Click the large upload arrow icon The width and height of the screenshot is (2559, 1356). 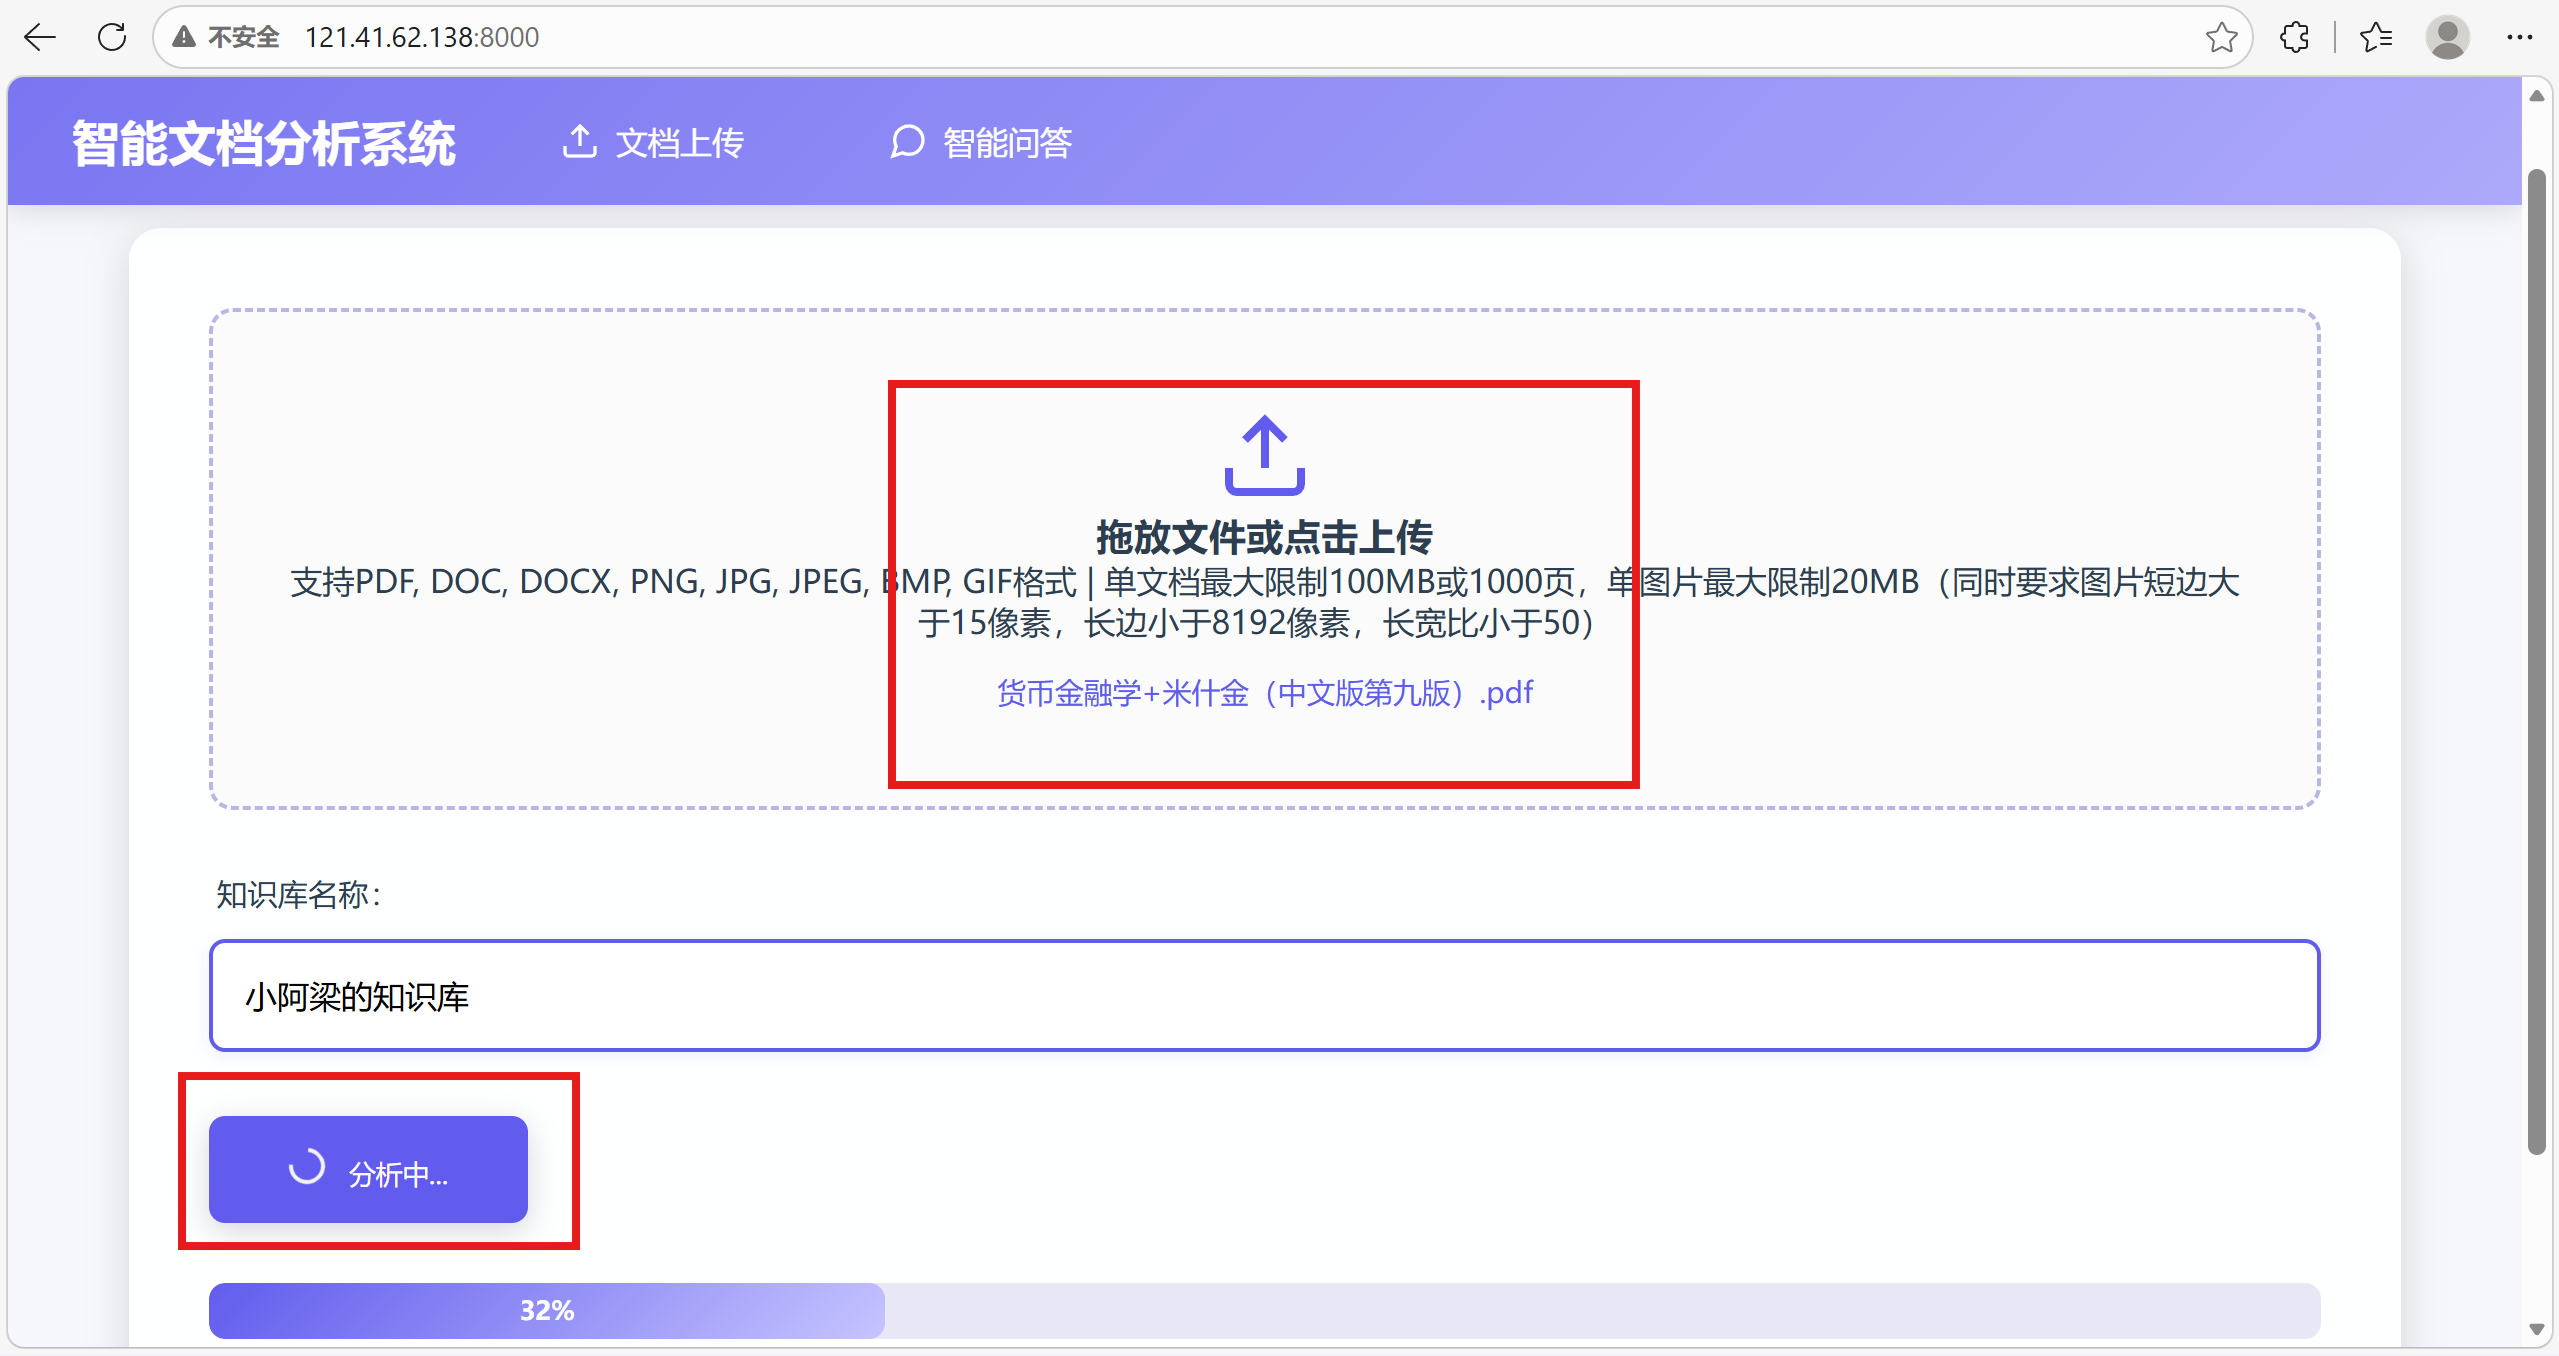1264,455
